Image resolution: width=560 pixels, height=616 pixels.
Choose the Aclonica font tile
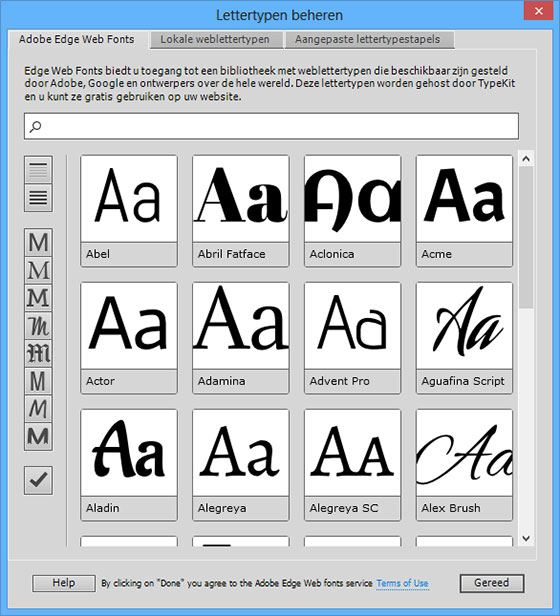point(353,211)
